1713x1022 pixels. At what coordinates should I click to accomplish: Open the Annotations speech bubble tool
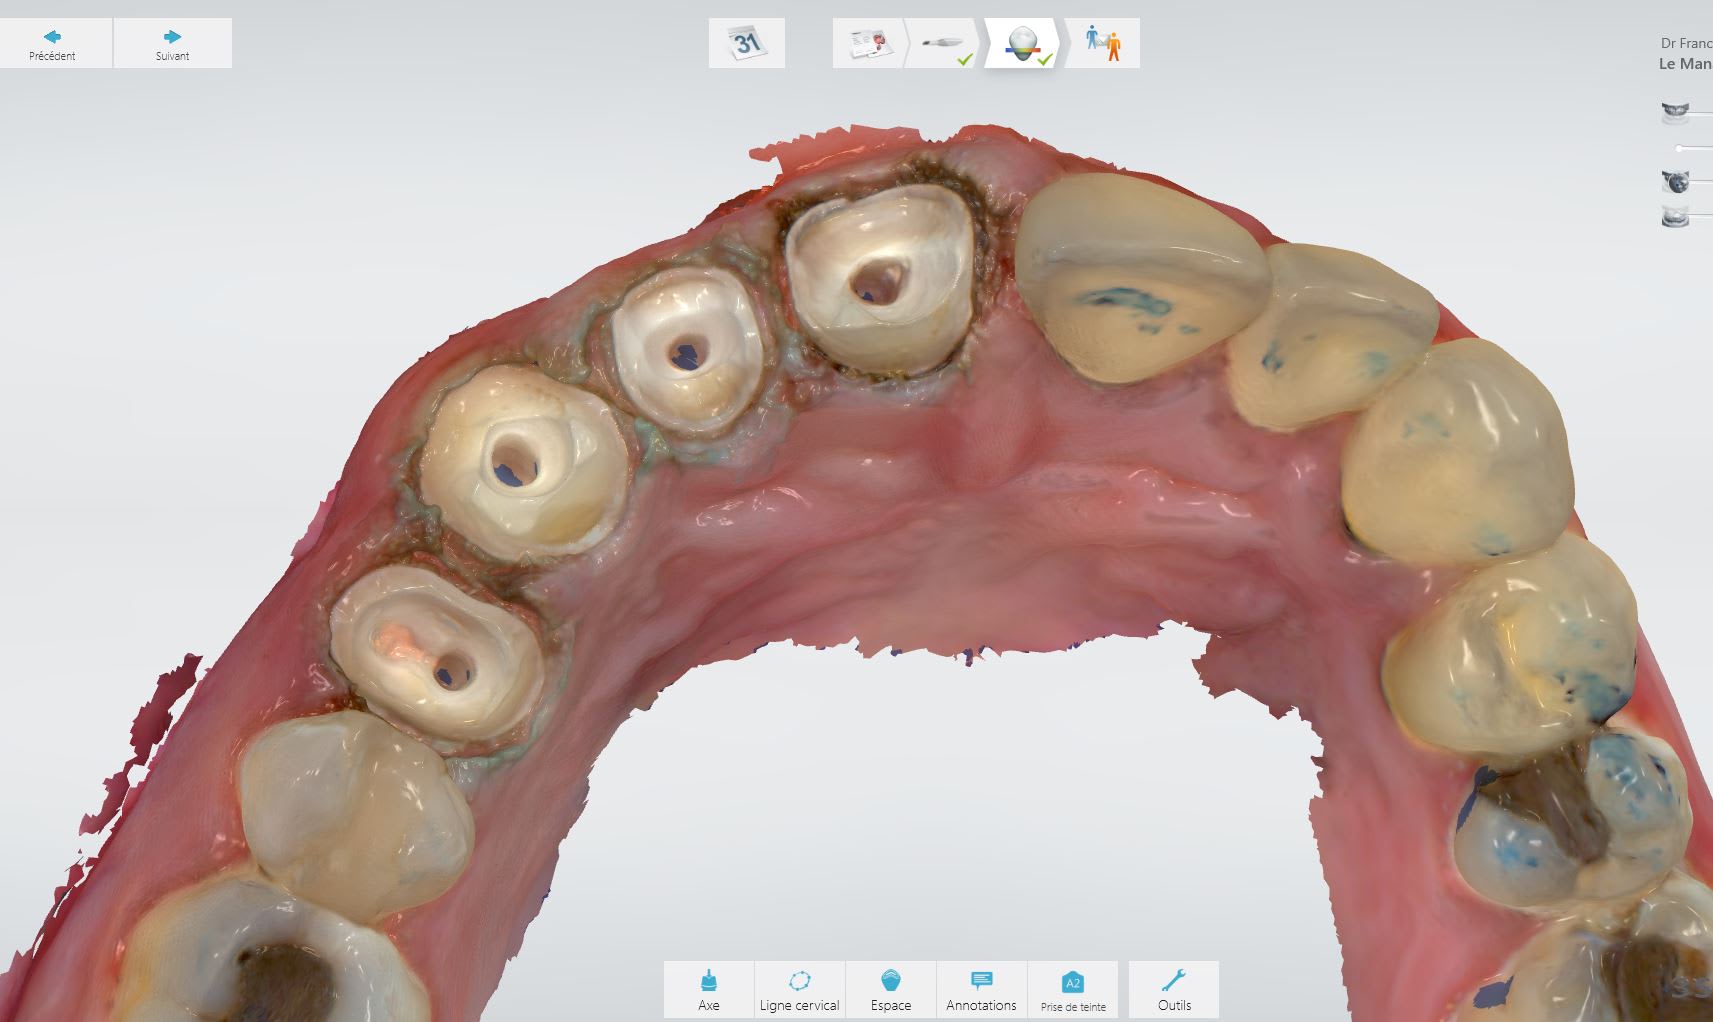981,990
